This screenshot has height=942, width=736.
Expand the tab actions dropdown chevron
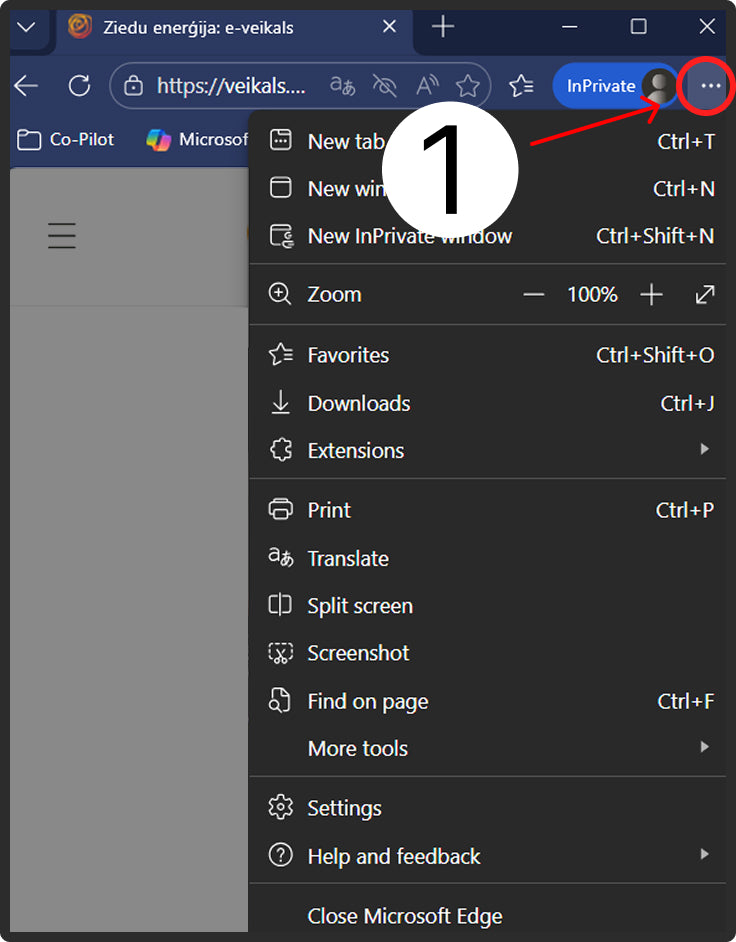27,27
